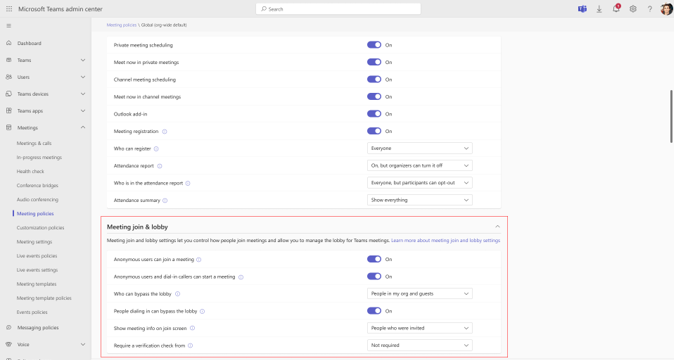The image size is (674, 360).
Task: Click the search box at top
Action: (x=338, y=9)
